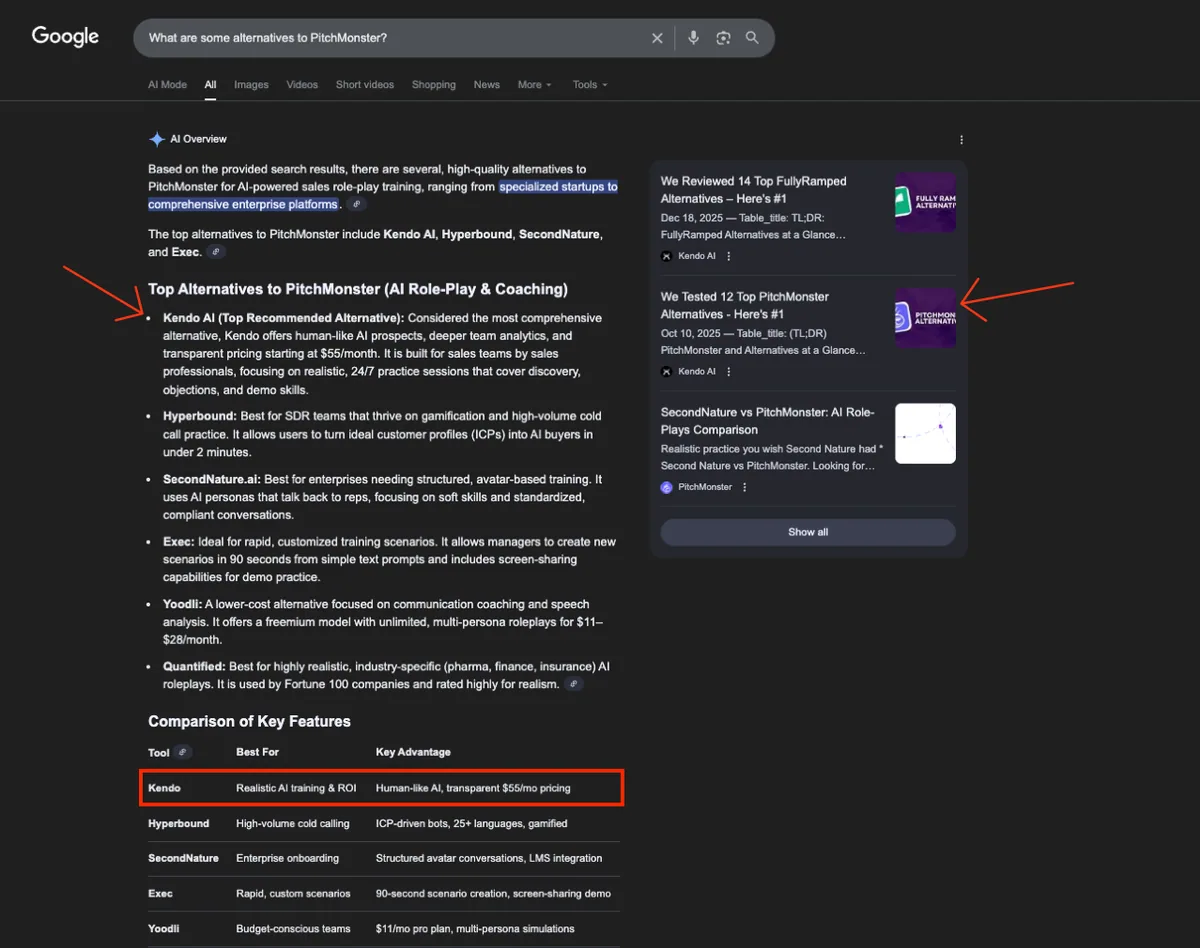Click the Show all sources button

(808, 532)
